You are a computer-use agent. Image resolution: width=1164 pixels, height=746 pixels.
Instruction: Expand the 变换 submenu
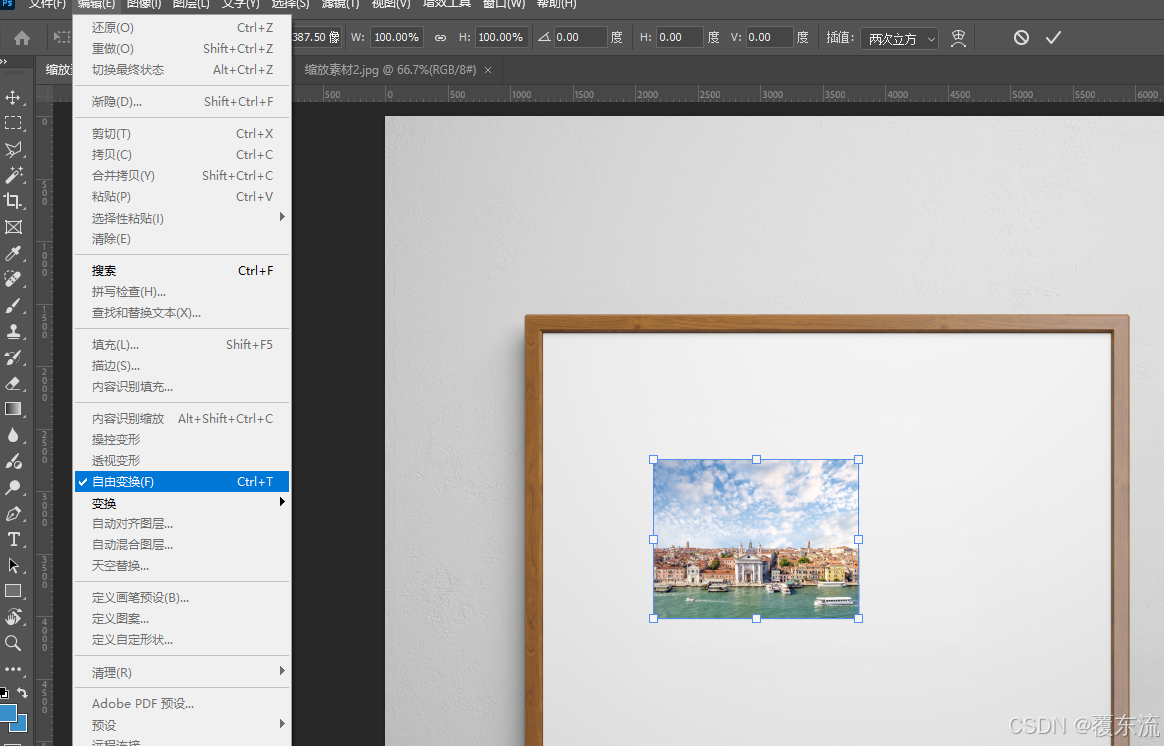pyautogui.click(x=182, y=503)
